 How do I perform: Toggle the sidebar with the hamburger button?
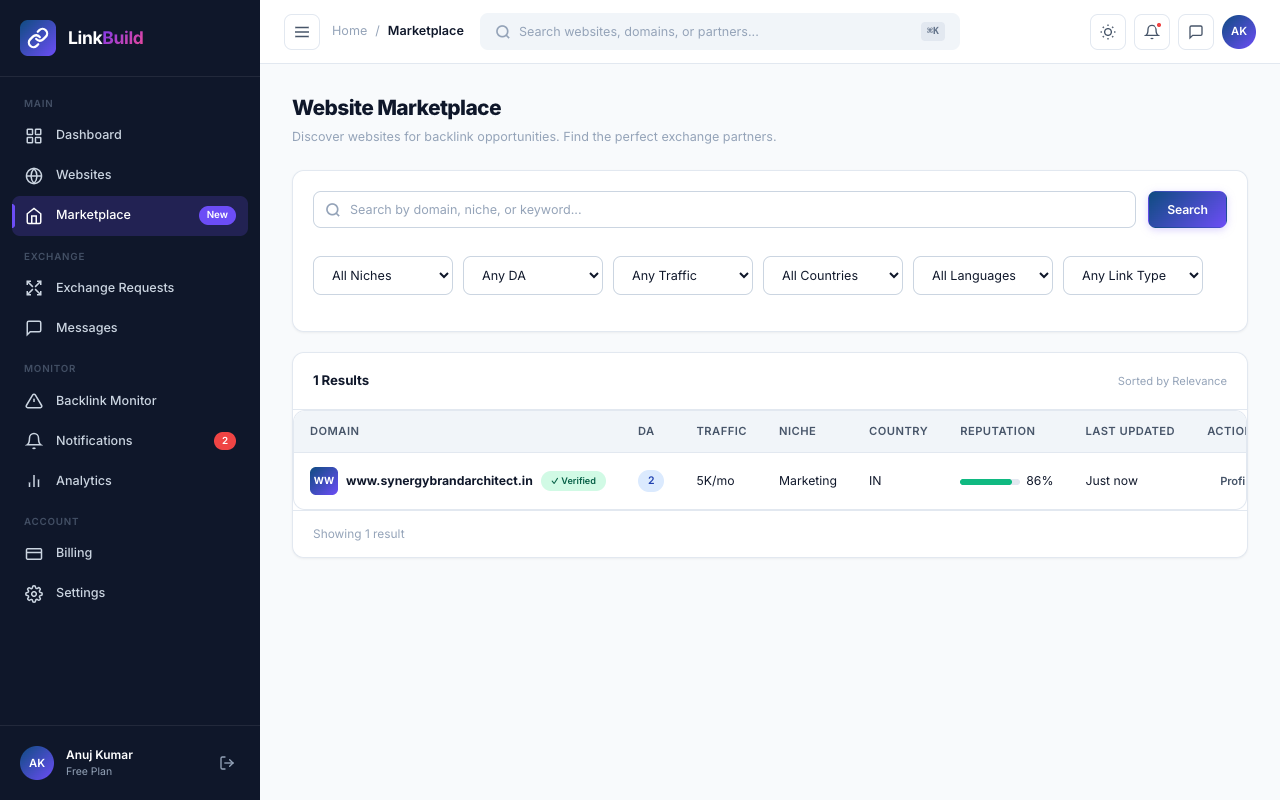[302, 32]
